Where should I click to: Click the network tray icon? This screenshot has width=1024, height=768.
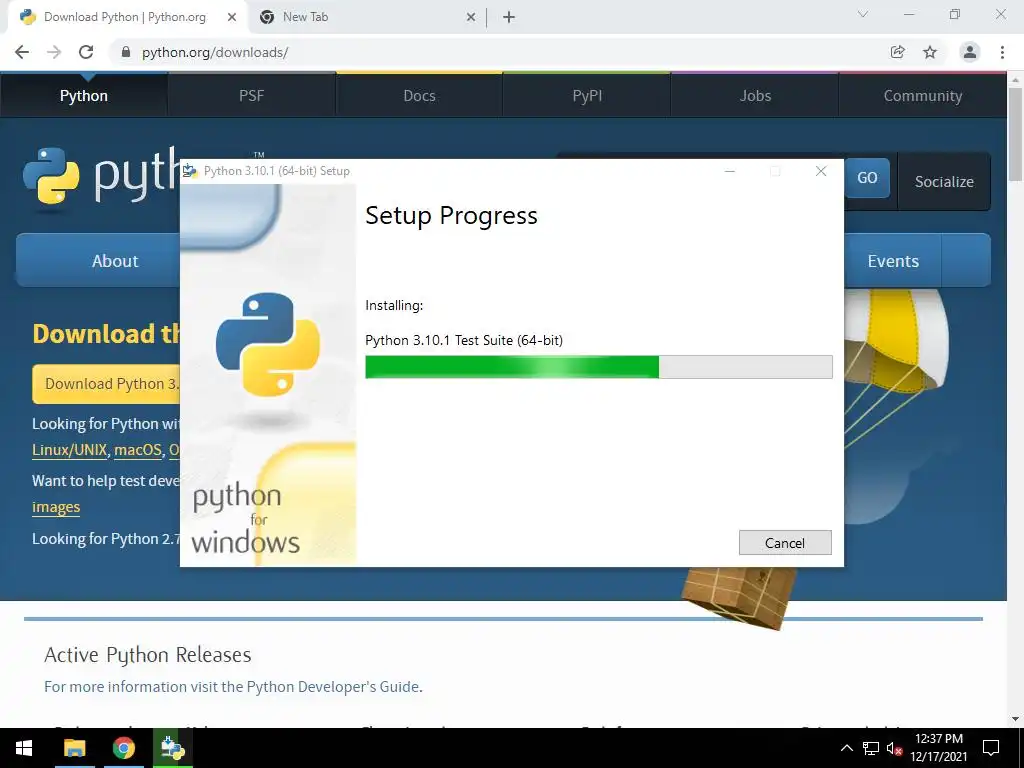[x=871, y=748]
